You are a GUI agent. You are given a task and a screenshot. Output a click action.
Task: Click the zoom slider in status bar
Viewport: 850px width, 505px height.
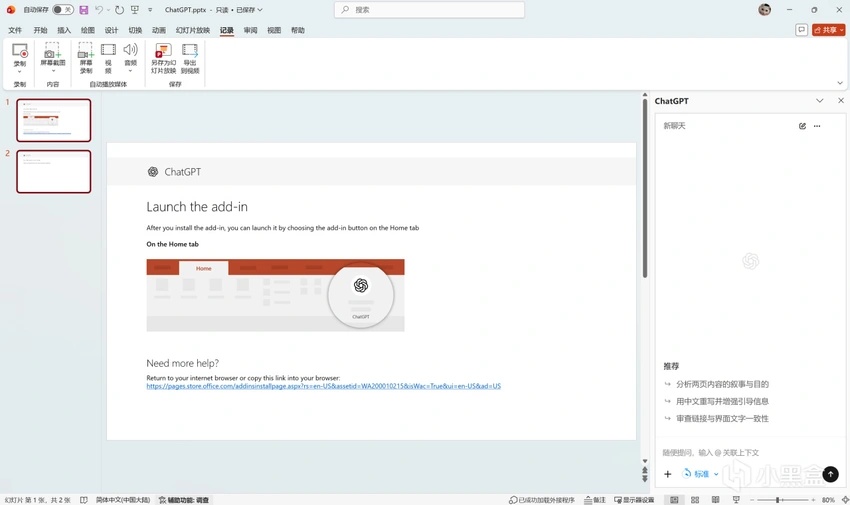pos(782,500)
